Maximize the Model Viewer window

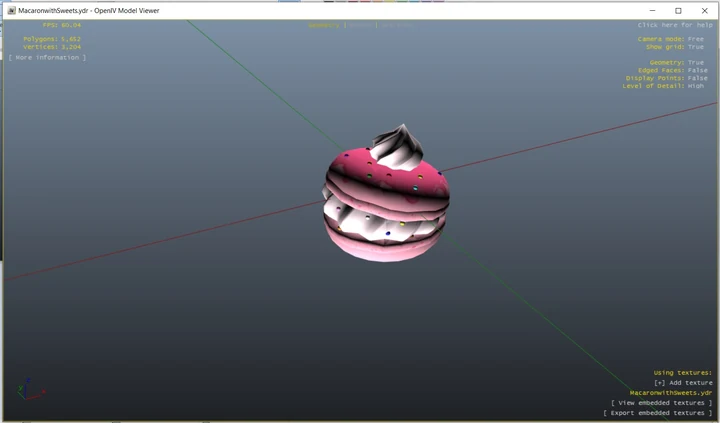678,11
